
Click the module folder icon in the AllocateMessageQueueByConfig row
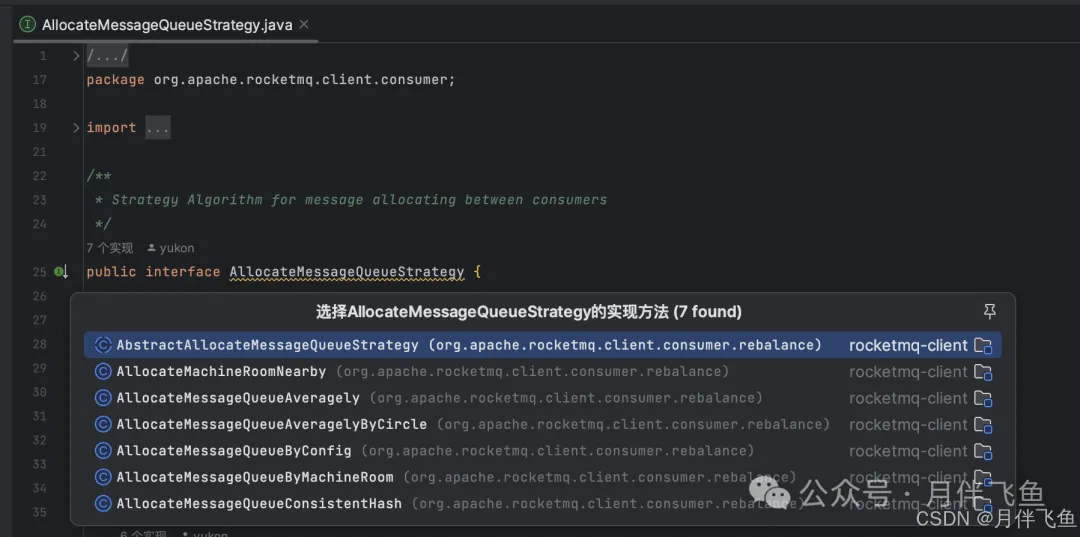point(983,451)
